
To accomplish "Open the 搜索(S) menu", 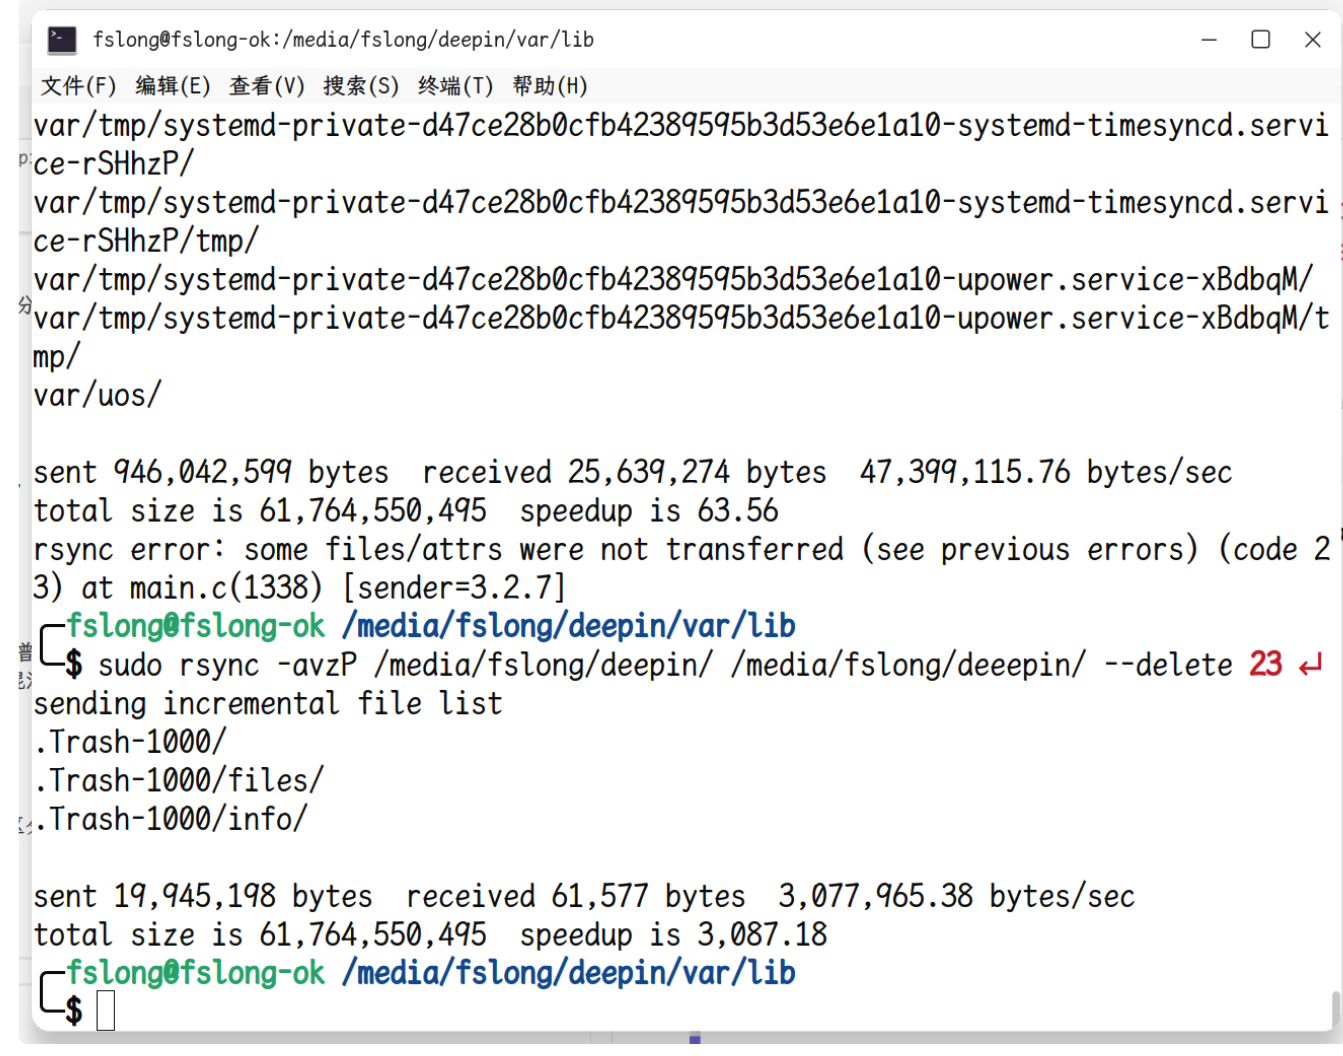I will 361,86.
